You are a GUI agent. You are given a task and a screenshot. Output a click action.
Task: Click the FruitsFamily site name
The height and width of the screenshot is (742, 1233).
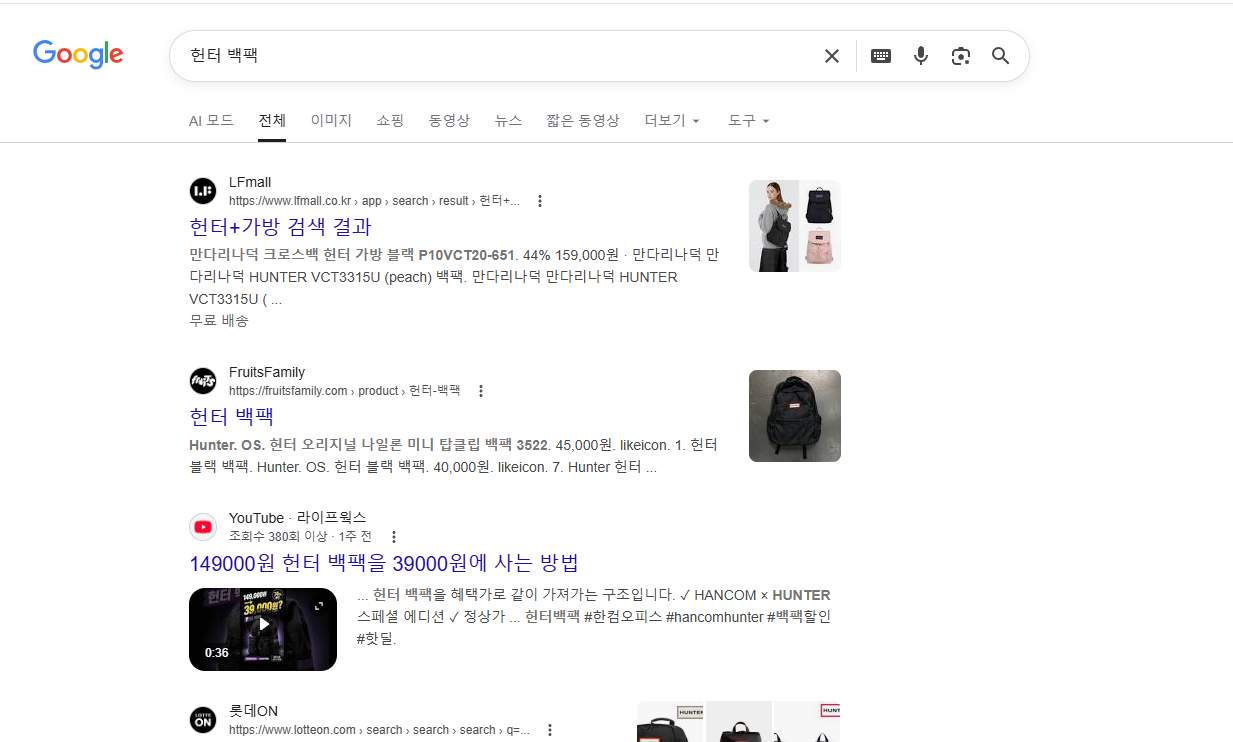click(267, 372)
